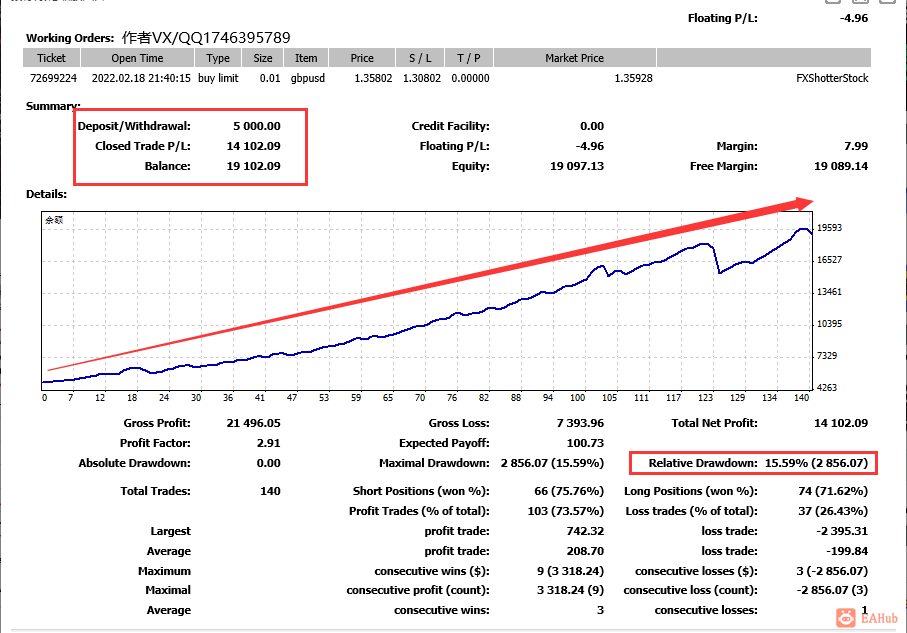The image size is (907, 633).
Task: Click largest loss trade value -2 395.31
Action: pyautogui.click(x=842, y=531)
